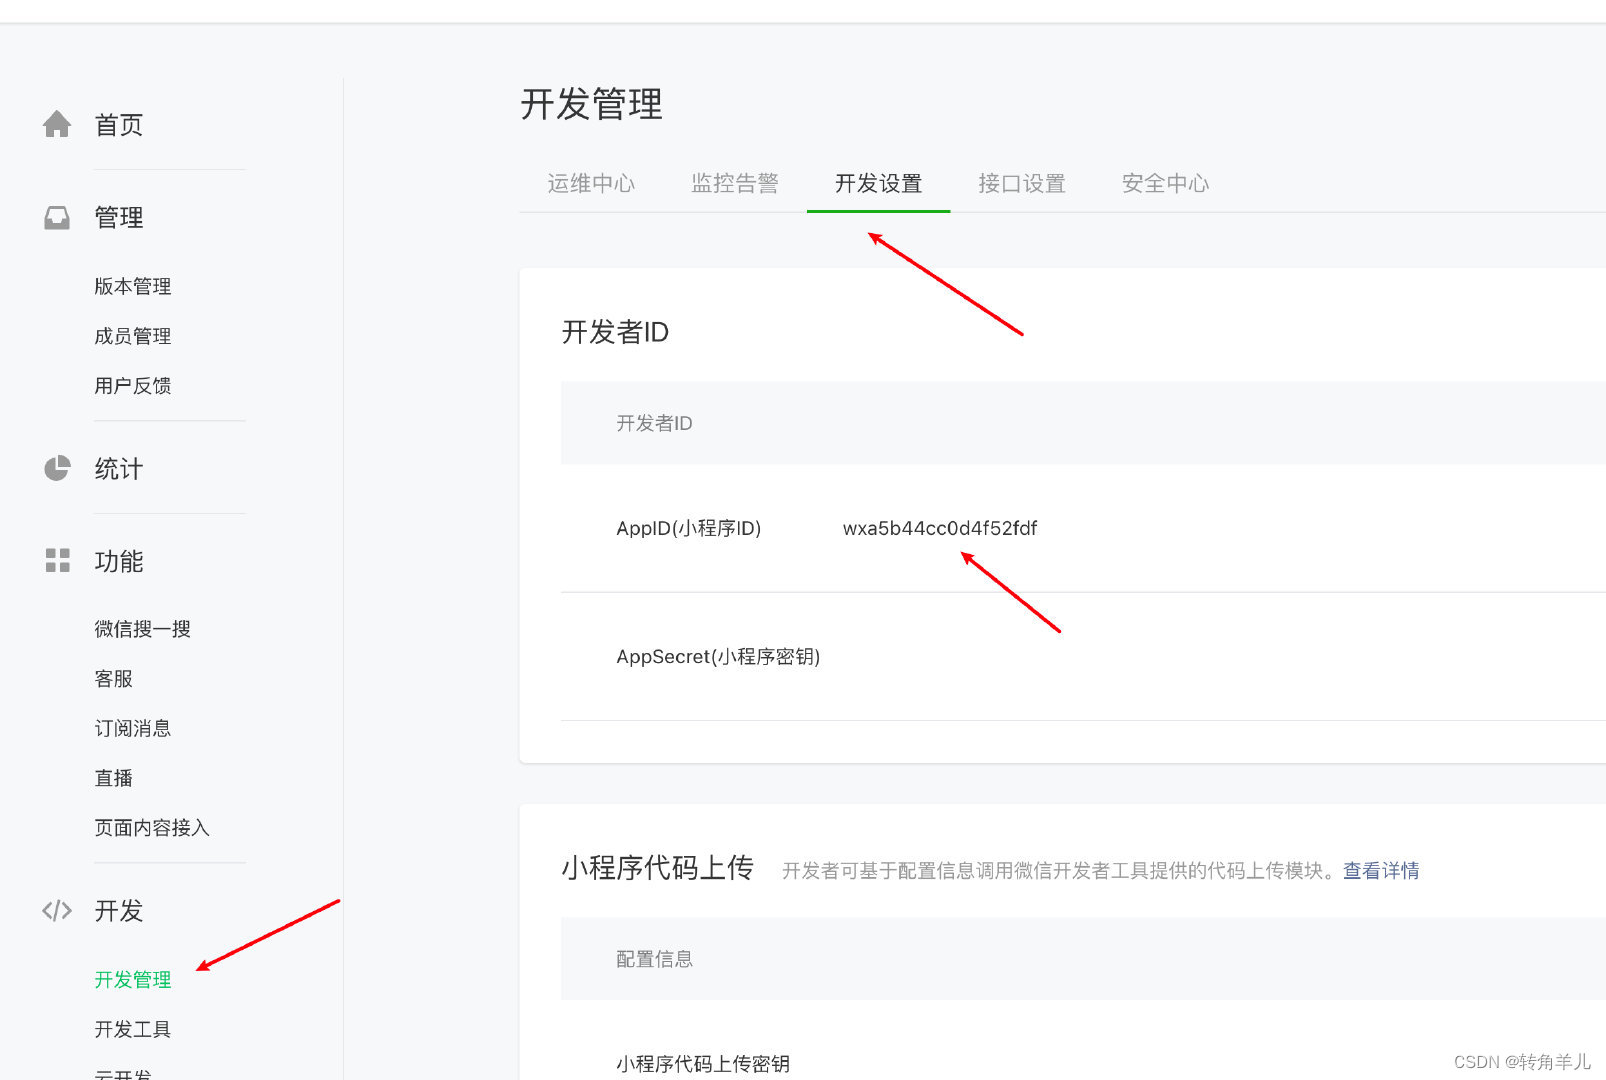Click the inbox icon next to 管理
The width and height of the screenshot is (1606, 1080).
click(x=57, y=217)
